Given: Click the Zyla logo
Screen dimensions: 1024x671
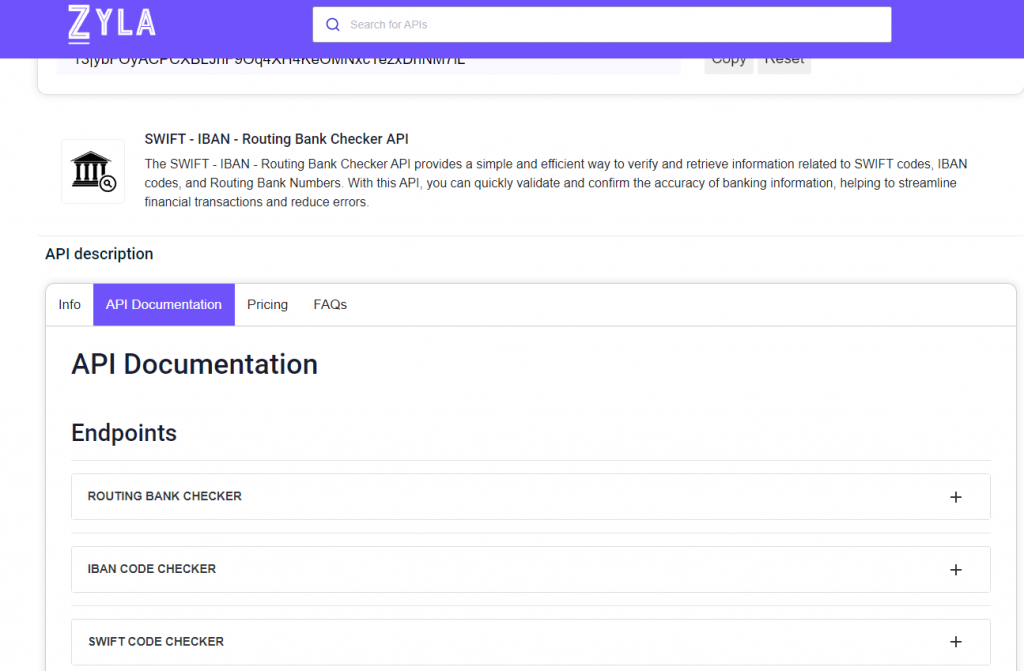Looking at the screenshot, I should tap(112, 24).
